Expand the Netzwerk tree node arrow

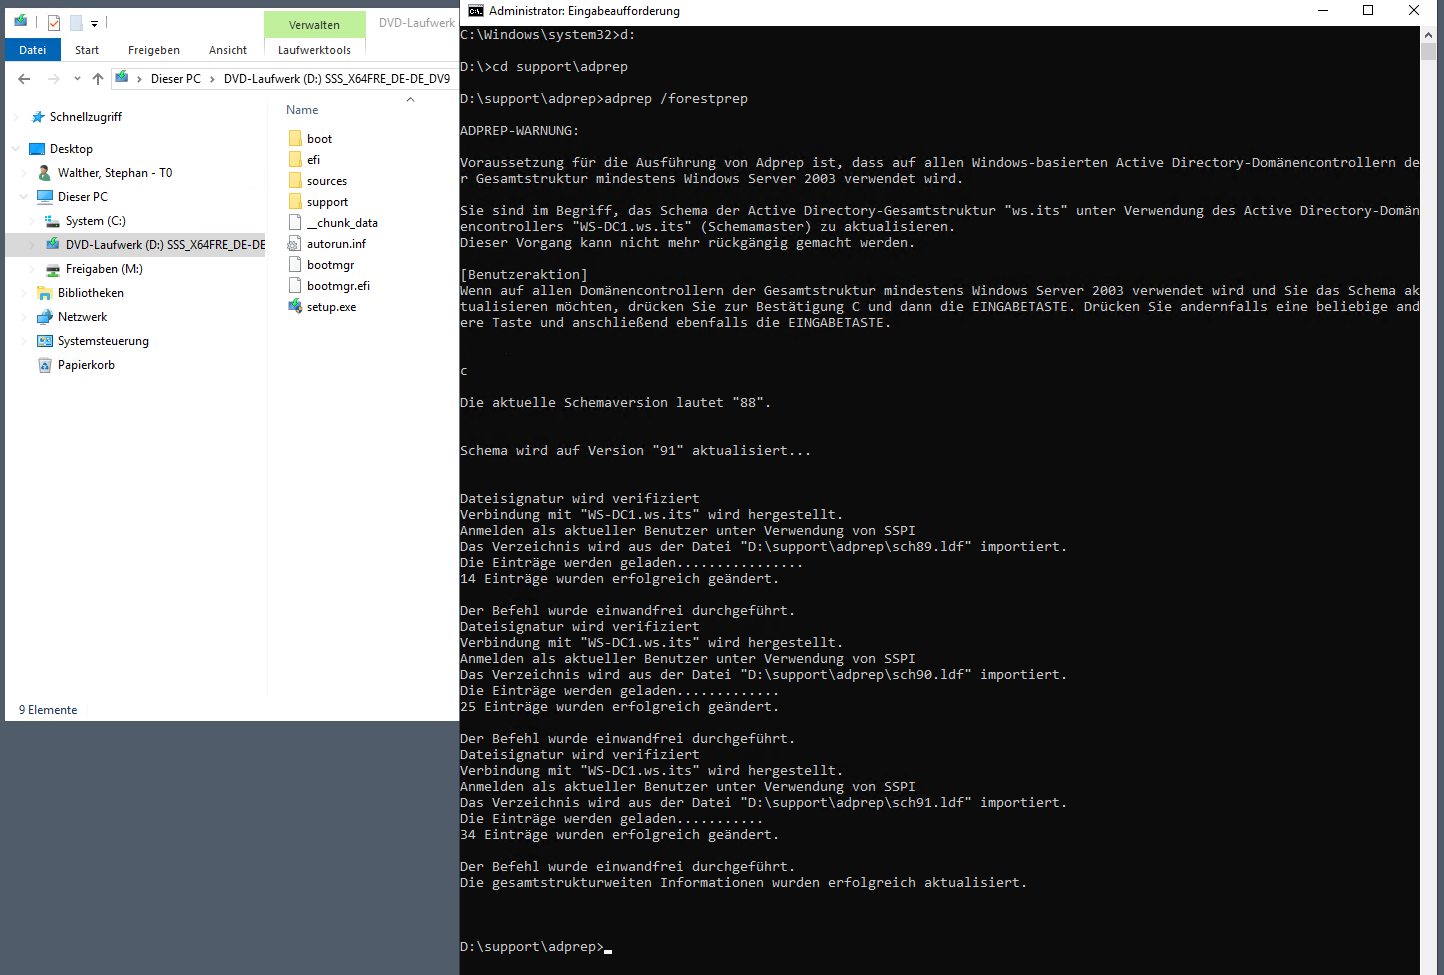(x=24, y=317)
